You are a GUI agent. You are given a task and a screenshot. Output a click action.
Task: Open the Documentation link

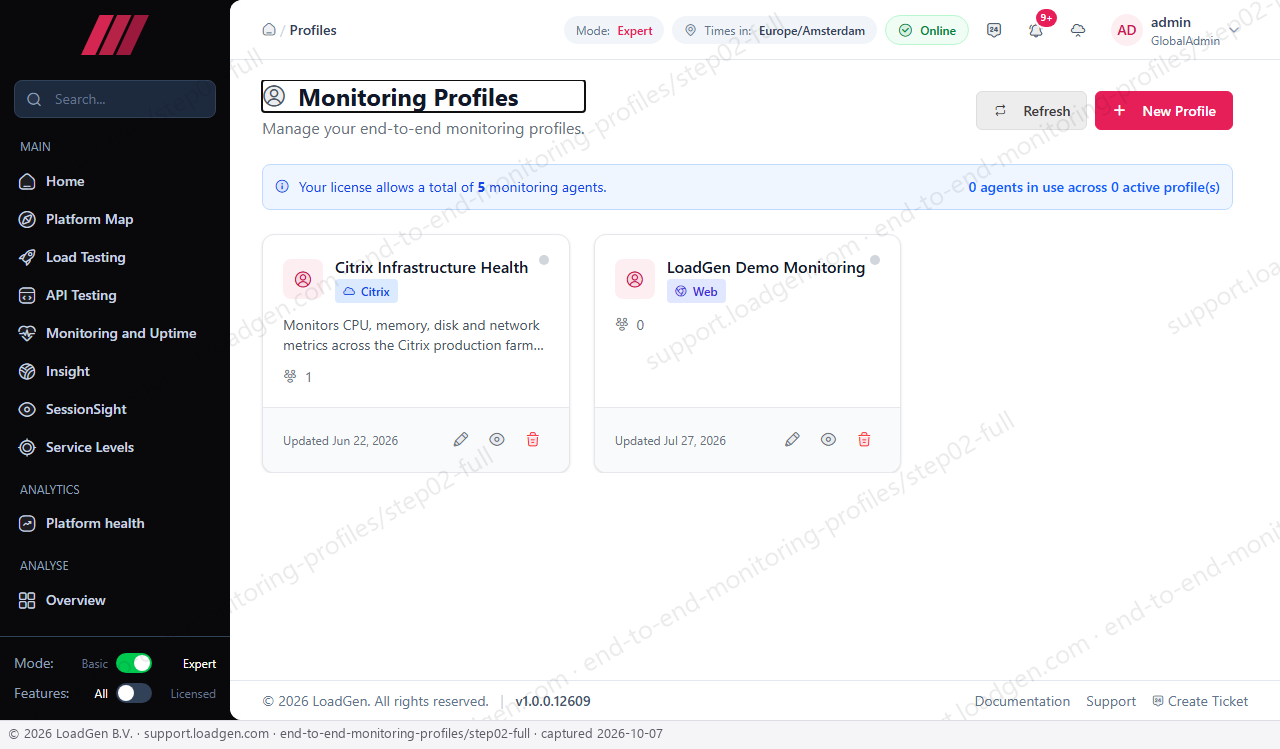coord(1022,701)
